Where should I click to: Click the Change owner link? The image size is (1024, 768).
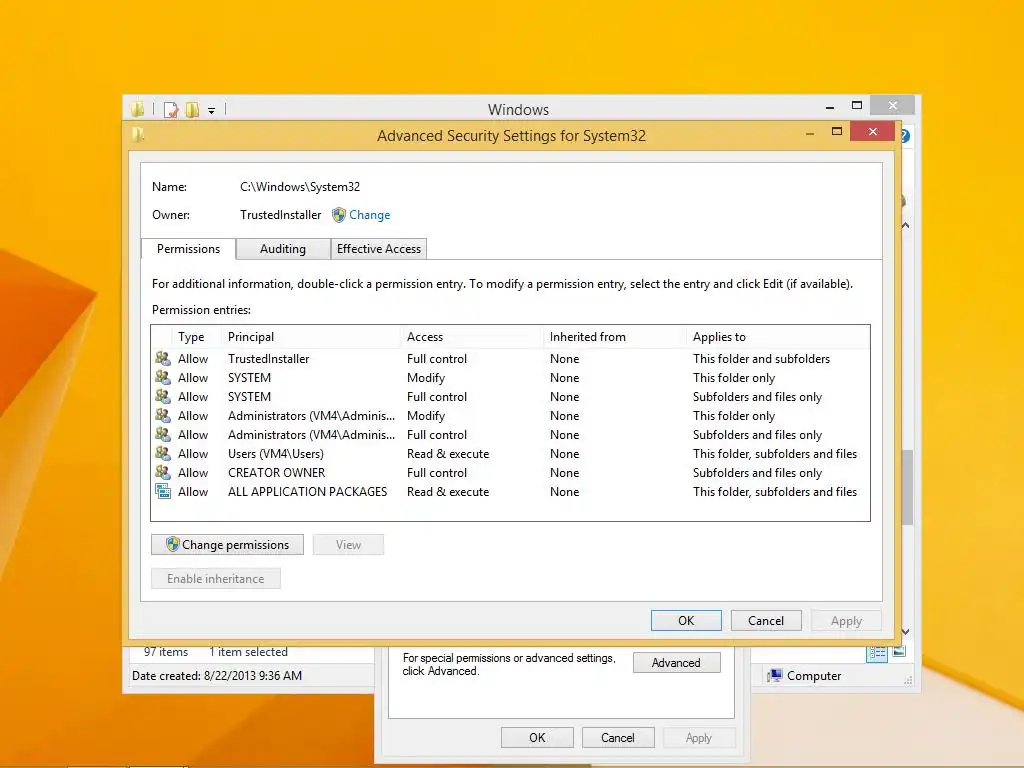point(370,215)
